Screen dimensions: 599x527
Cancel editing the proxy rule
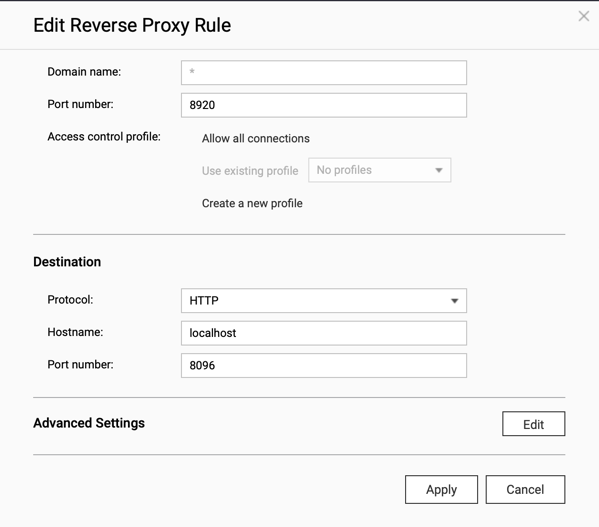[x=525, y=489]
